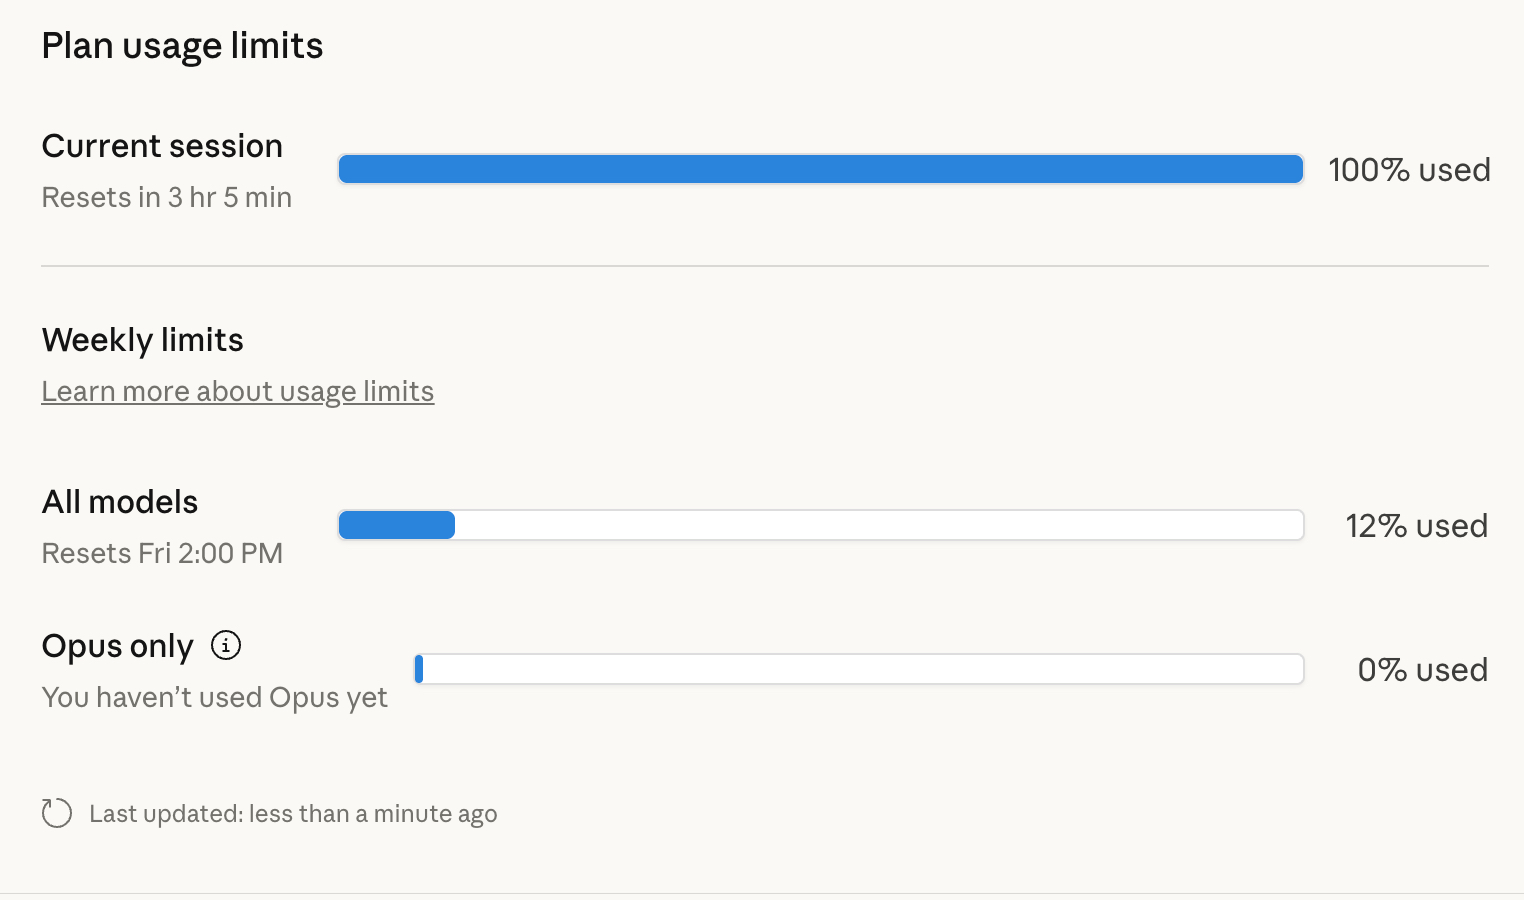
Task: Click the full Current session usage bar
Action: (x=820, y=170)
